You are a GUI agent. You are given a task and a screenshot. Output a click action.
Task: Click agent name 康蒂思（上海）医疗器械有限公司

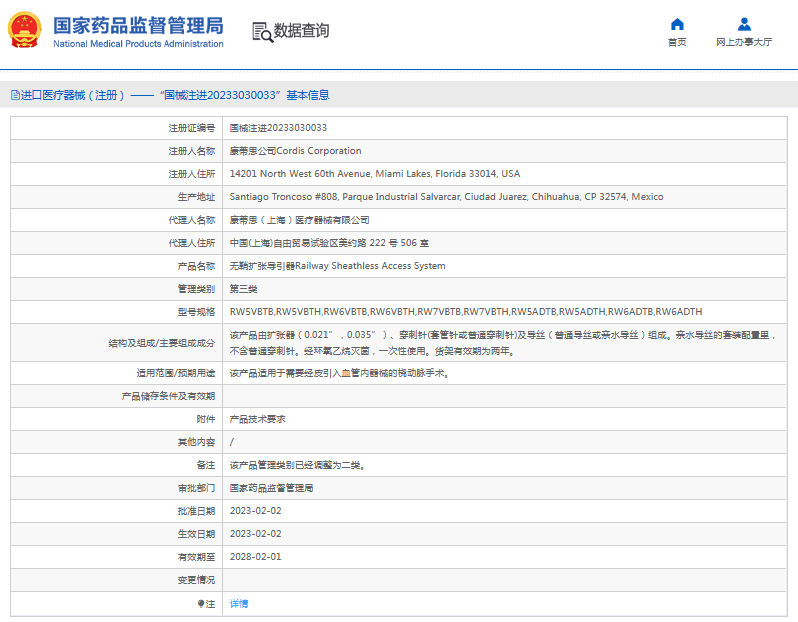tap(300, 220)
